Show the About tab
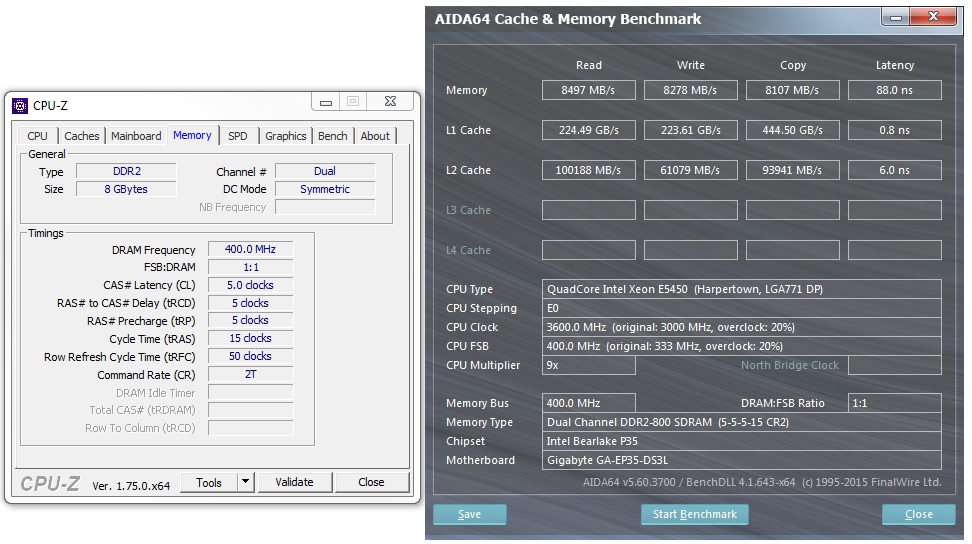The image size is (972, 544). tap(375, 136)
